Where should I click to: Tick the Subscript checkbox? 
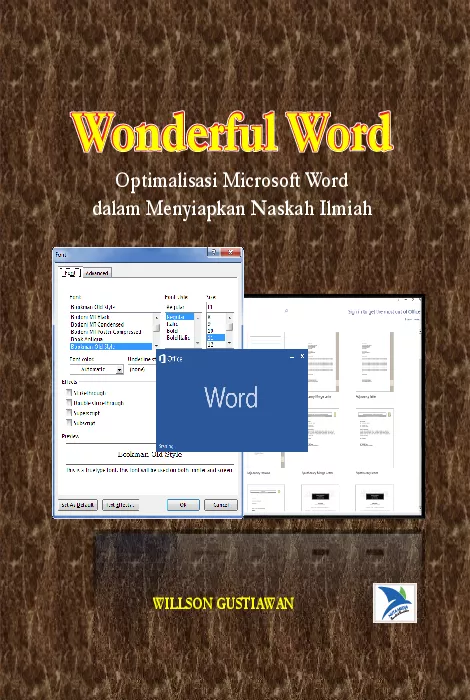(69, 422)
